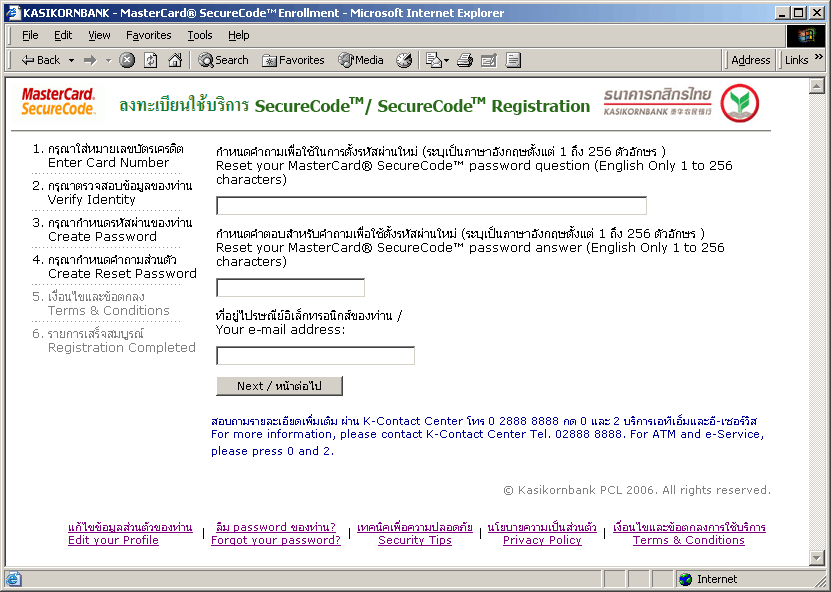Minimize the Internet Explorer window
This screenshot has width=831, height=592.
coord(782,13)
